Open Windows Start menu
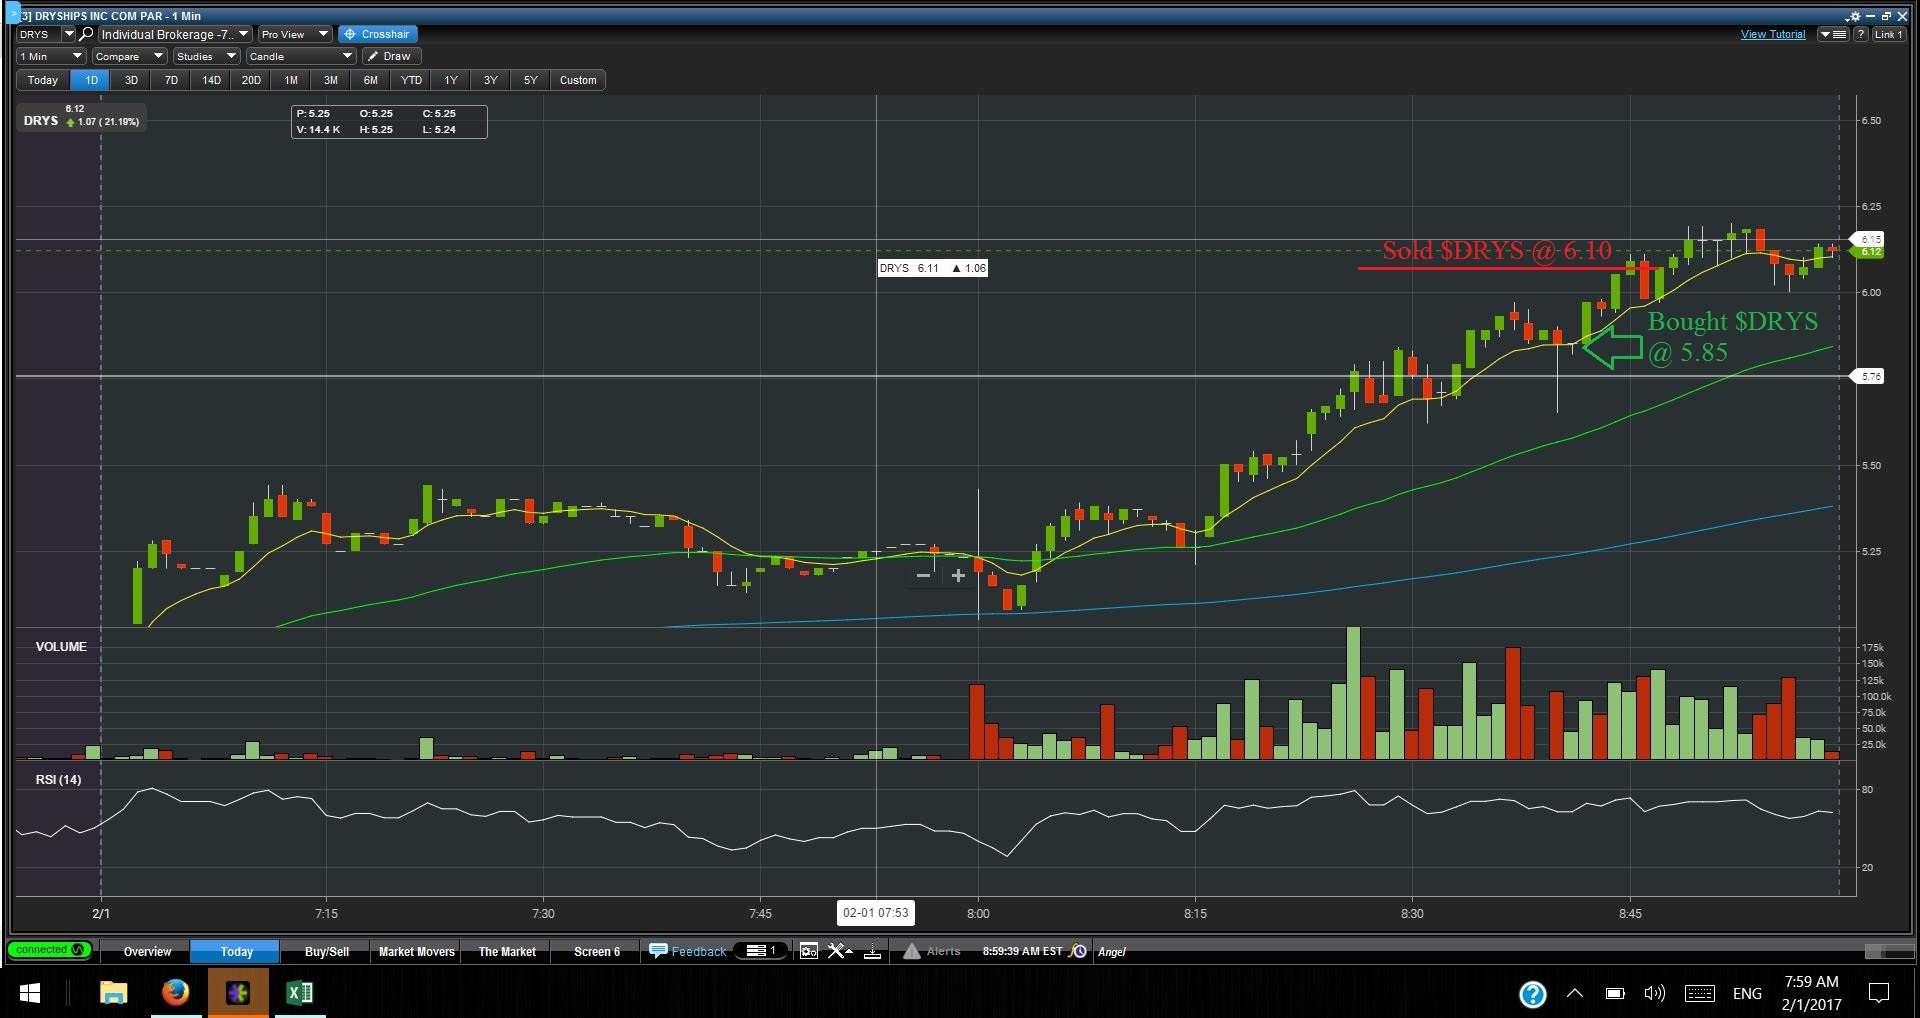The width and height of the screenshot is (1920, 1018). [x=30, y=993]
